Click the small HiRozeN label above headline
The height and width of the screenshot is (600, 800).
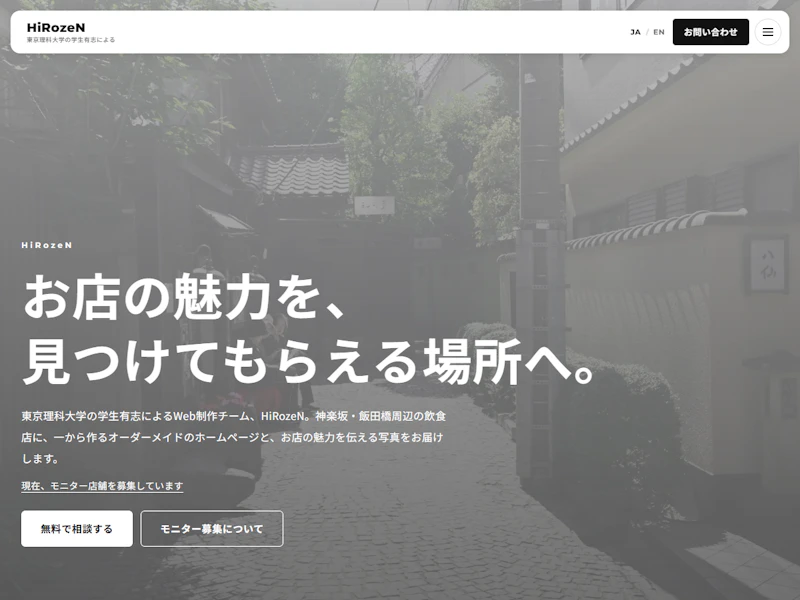tap(47, 245)
